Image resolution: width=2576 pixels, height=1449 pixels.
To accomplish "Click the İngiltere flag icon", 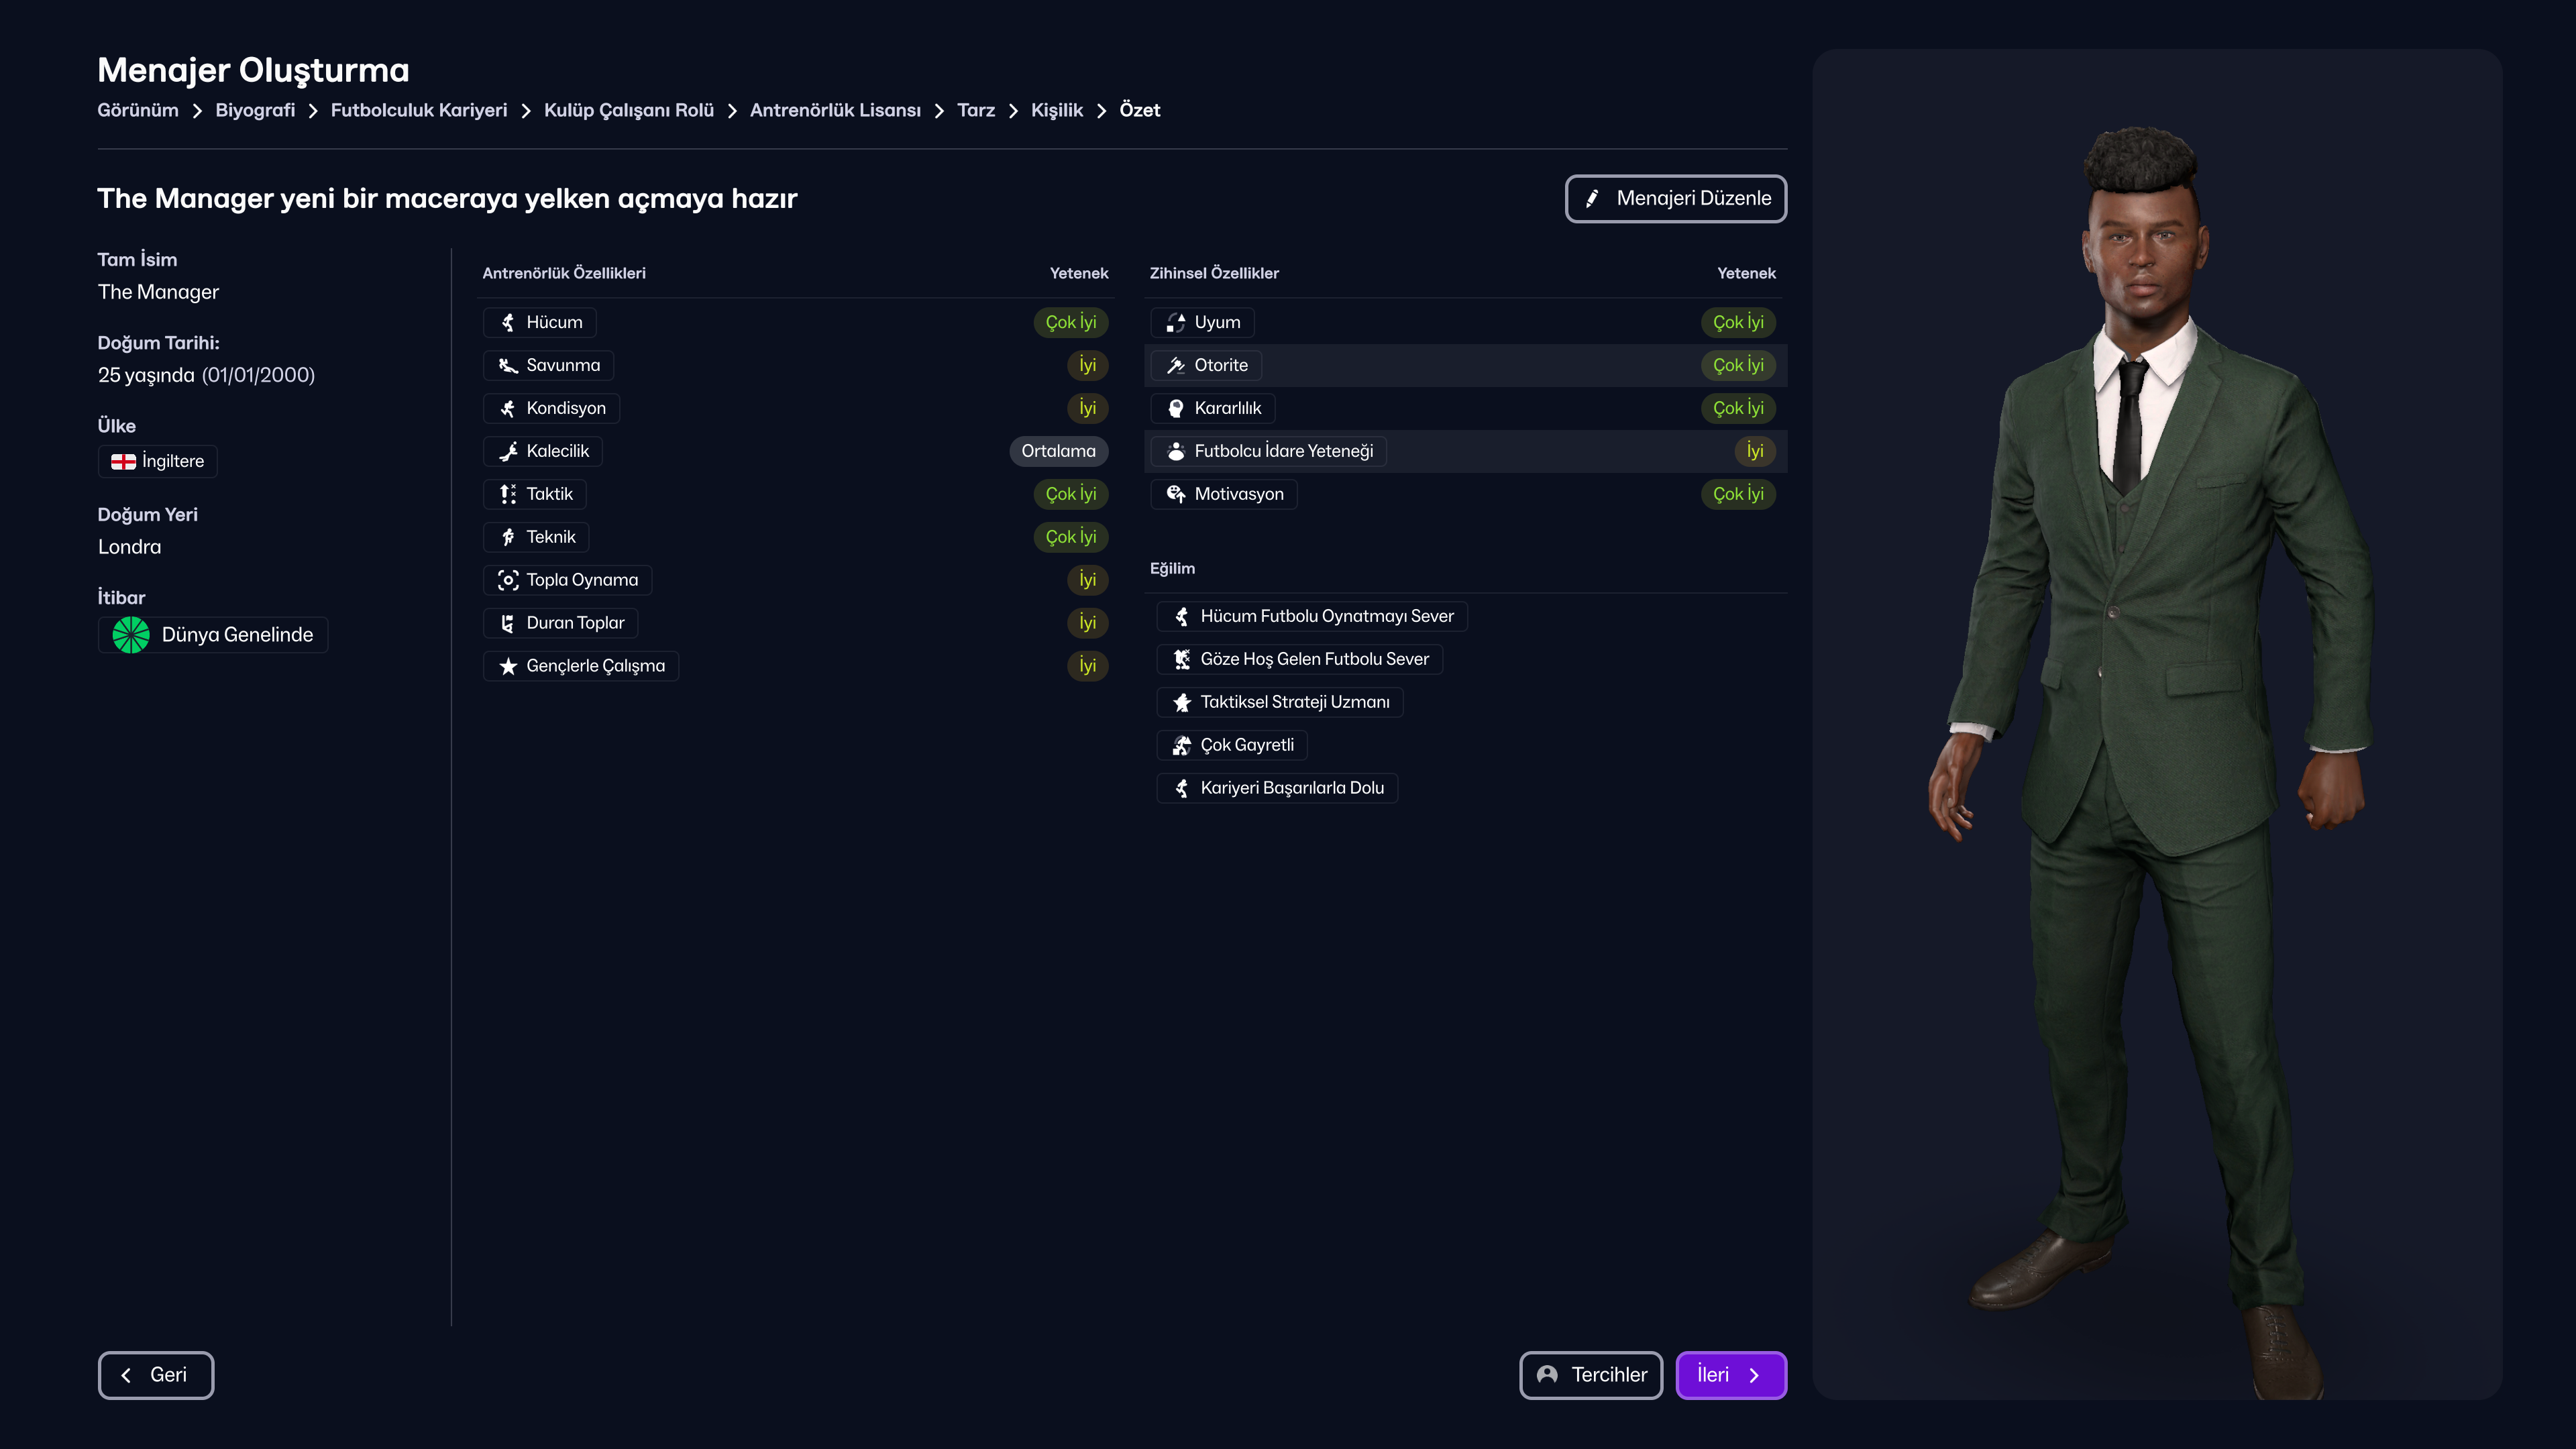I will click(123, 461).
